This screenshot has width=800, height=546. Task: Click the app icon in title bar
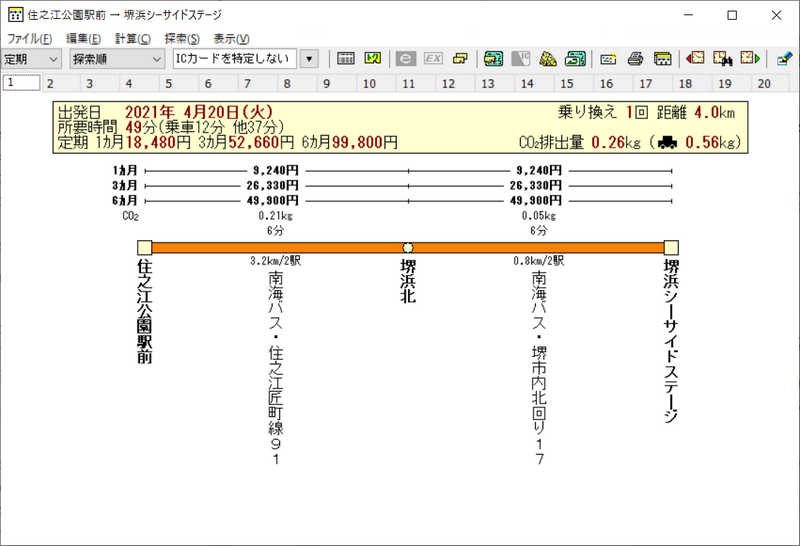point(15,15)
